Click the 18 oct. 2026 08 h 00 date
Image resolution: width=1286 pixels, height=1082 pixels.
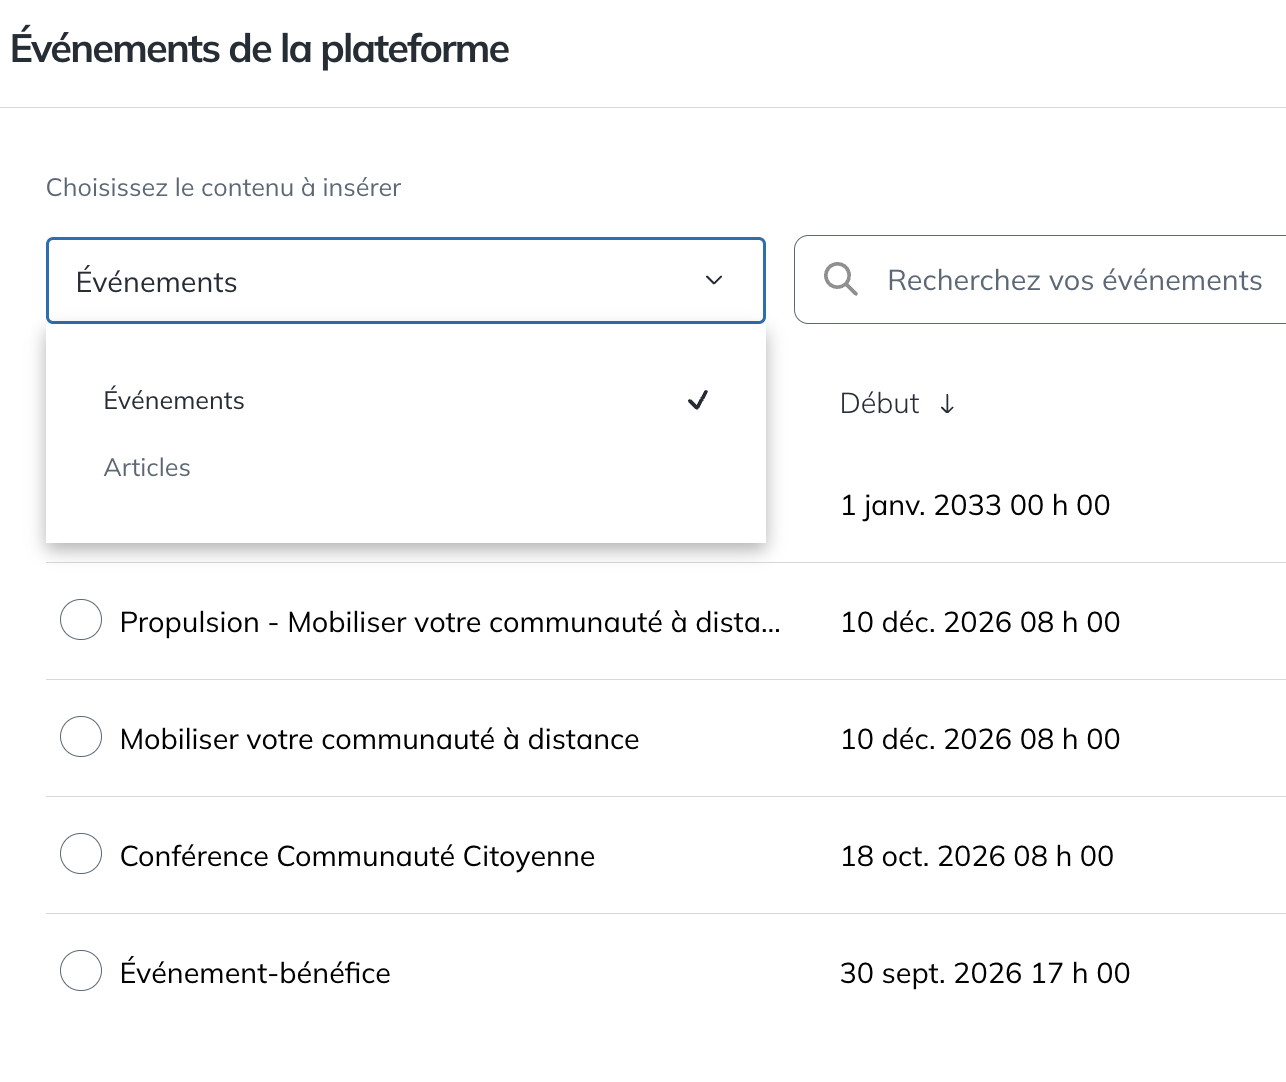pyautogui.click(x=977, y=856)
